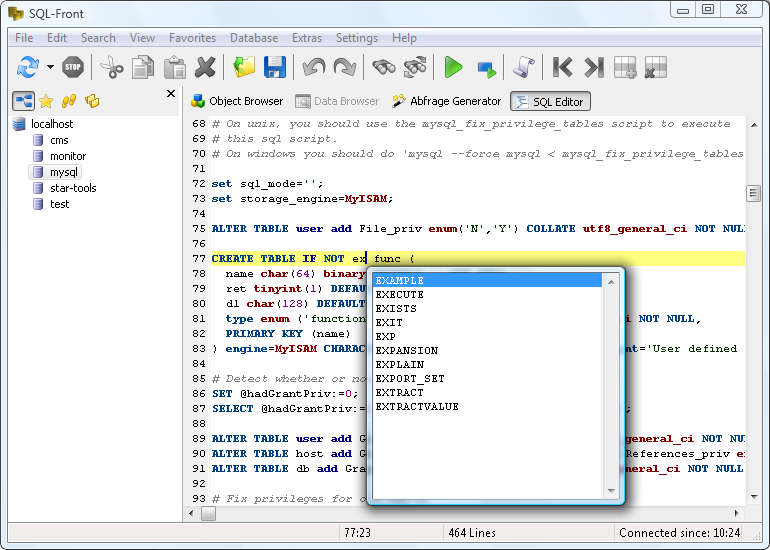Open the Search menu
This screenshot has height=550, width=770.
click(x=98, y=38)
